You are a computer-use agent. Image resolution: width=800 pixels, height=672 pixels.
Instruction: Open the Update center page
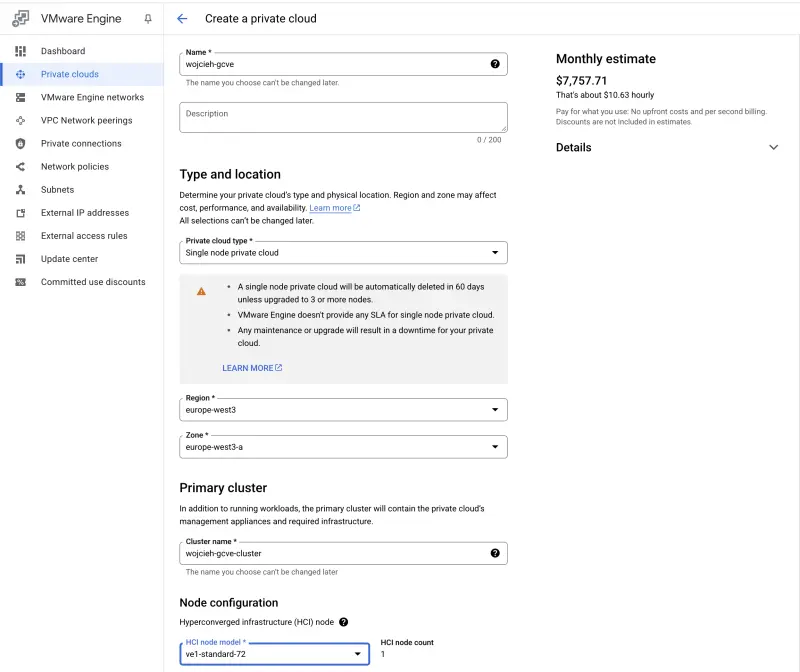[69, 259]
